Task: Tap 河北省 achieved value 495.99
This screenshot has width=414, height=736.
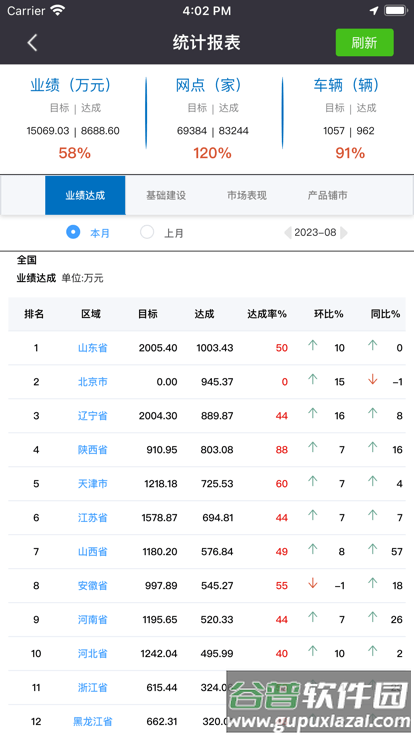Action: coord(217,653)
